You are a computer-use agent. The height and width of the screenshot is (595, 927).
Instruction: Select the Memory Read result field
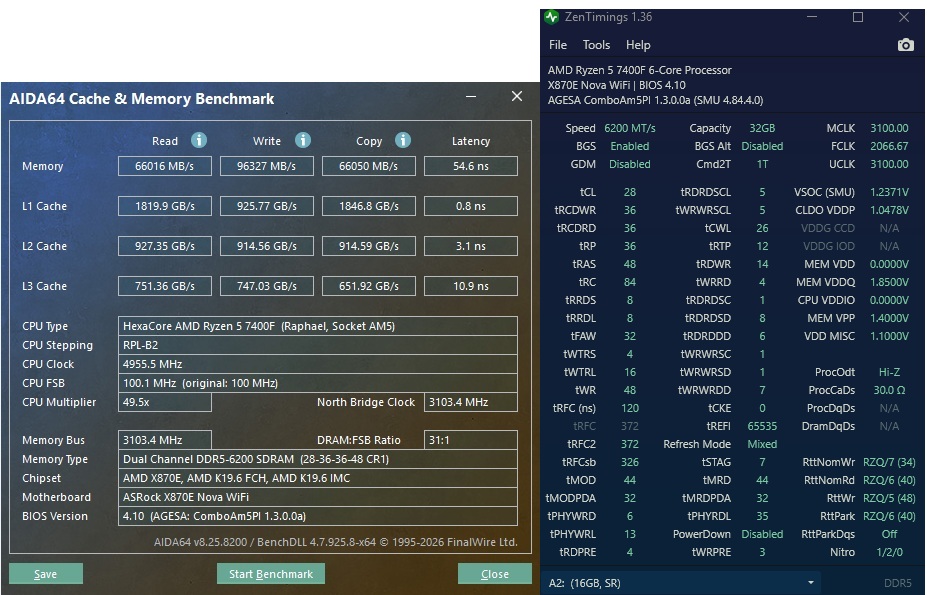pyautogui.click(x=164, y=166)
